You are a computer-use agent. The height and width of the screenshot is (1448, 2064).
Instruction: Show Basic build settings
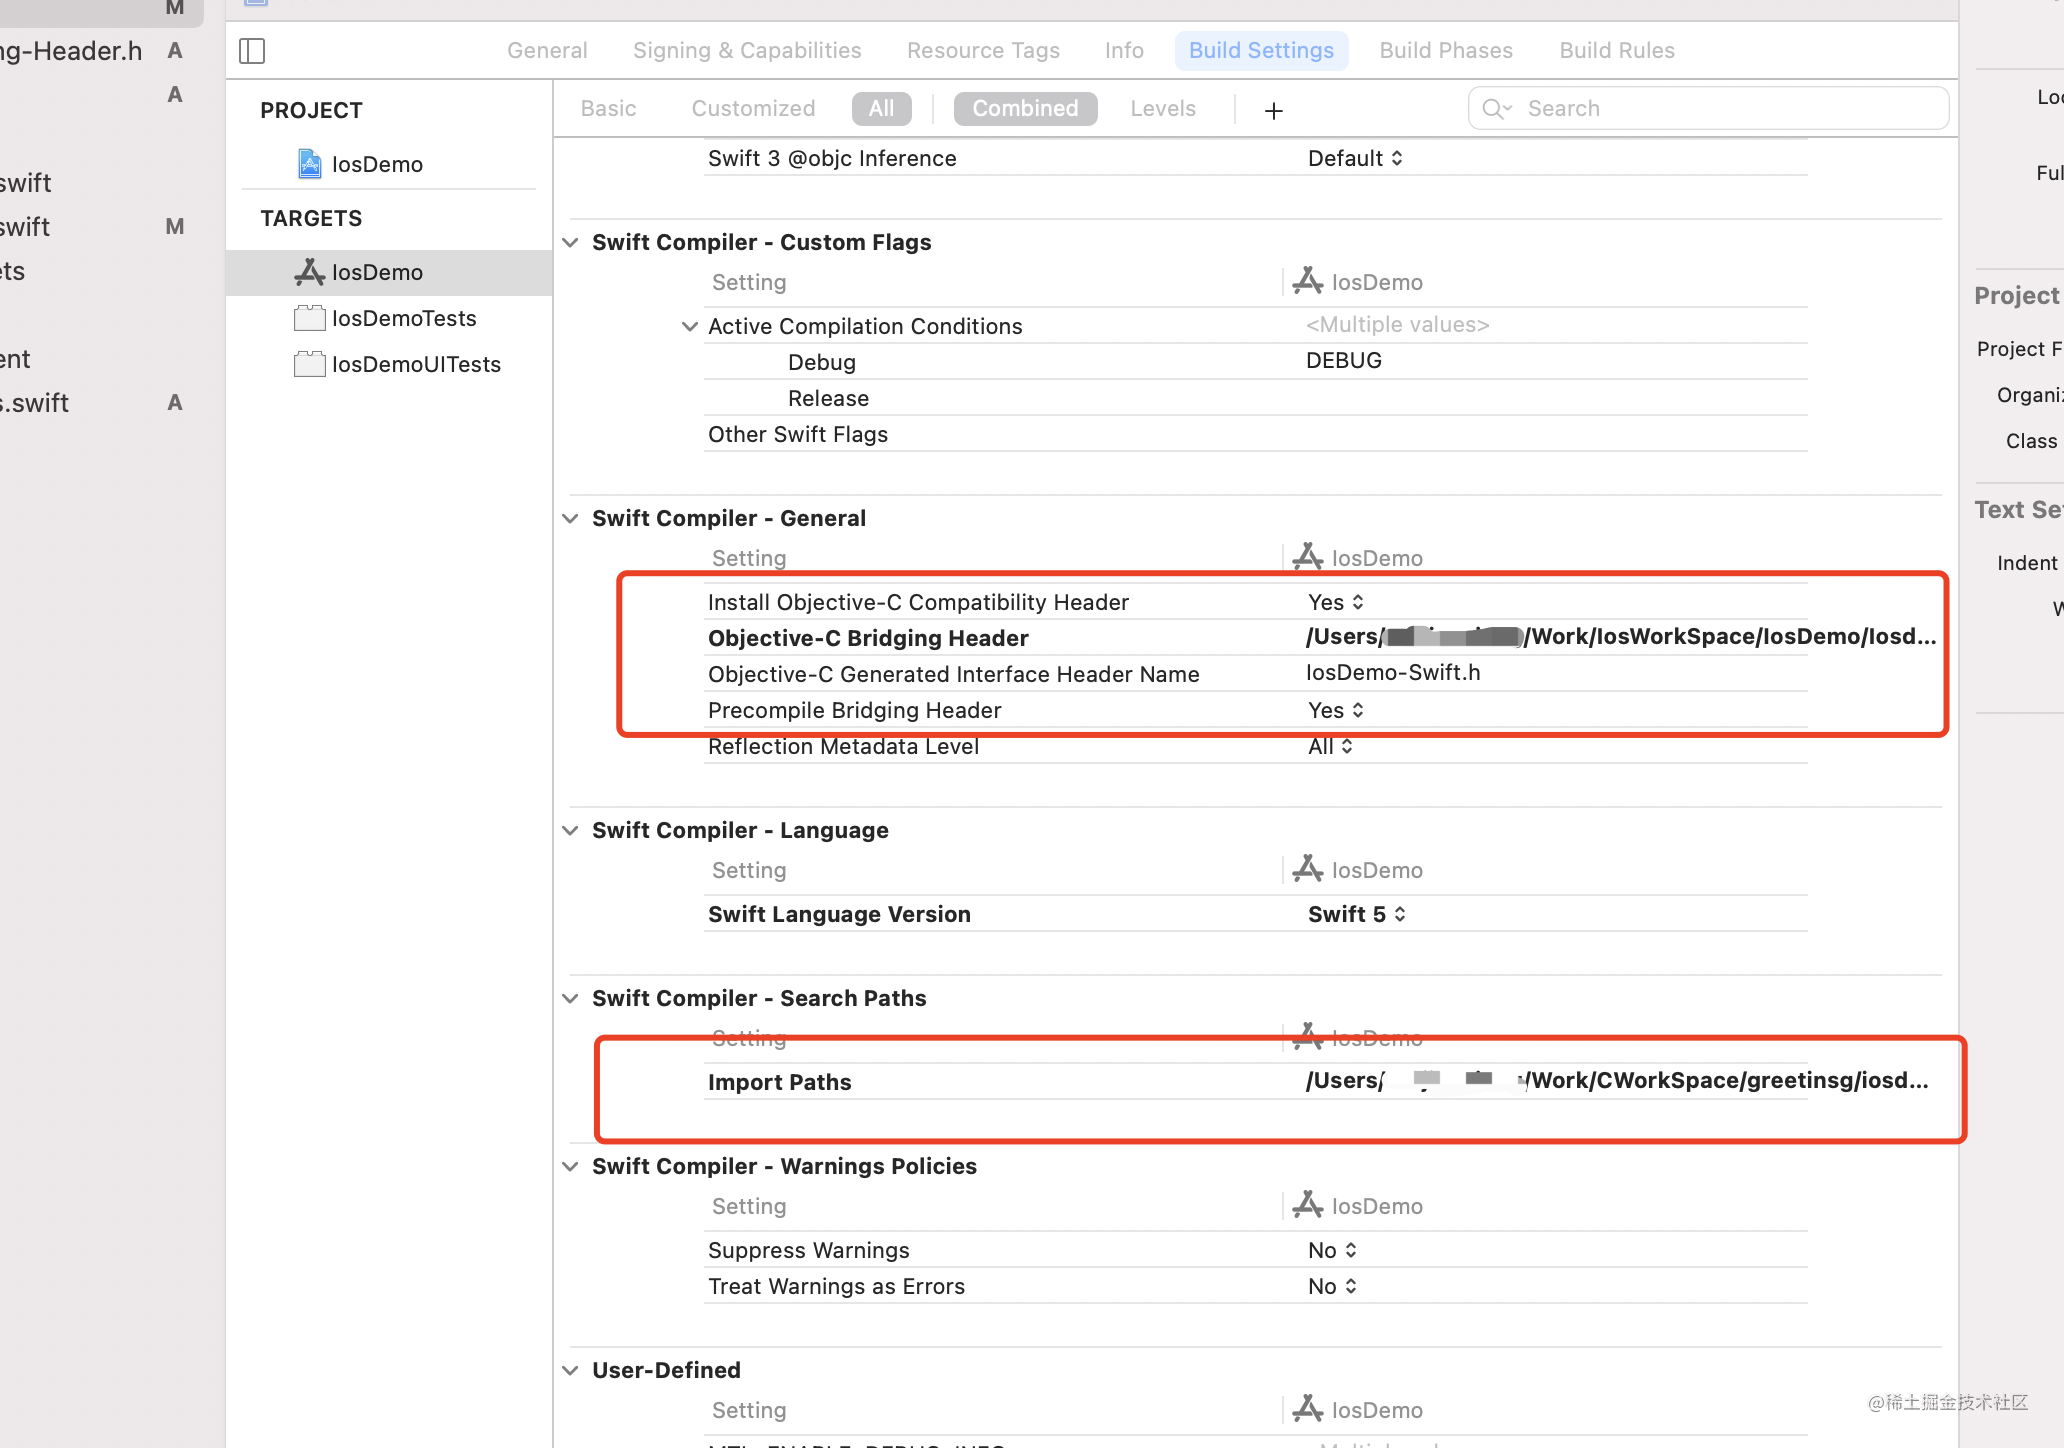[608, 109]
